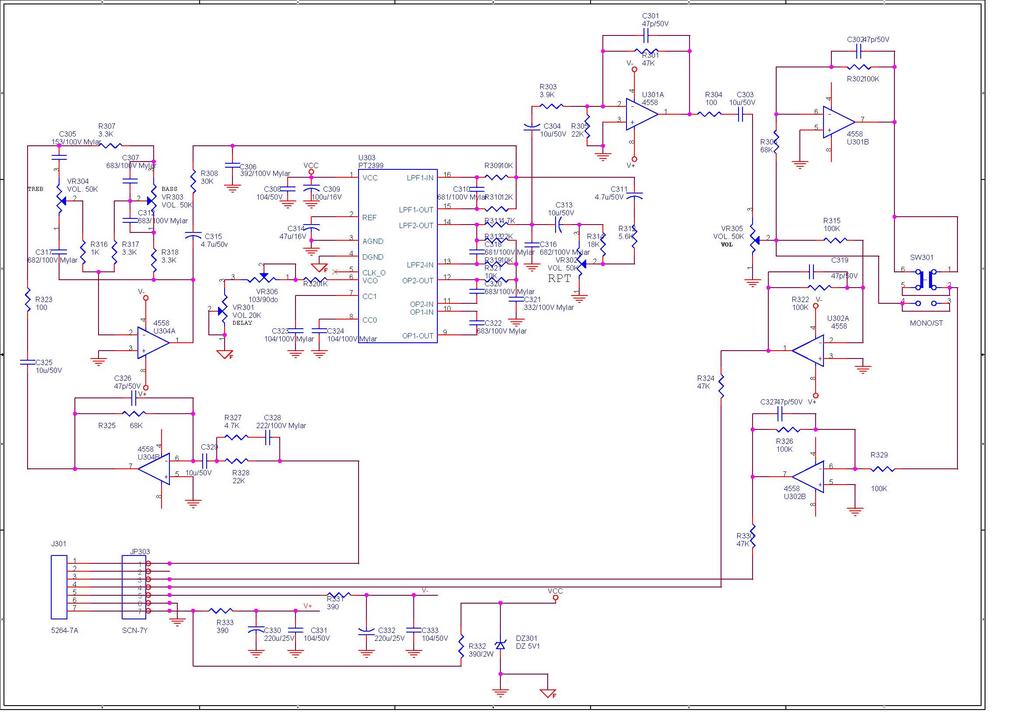Click the DELAY label under VR301
Viewport: 1024px width, 724px height.
coord(242,323)
